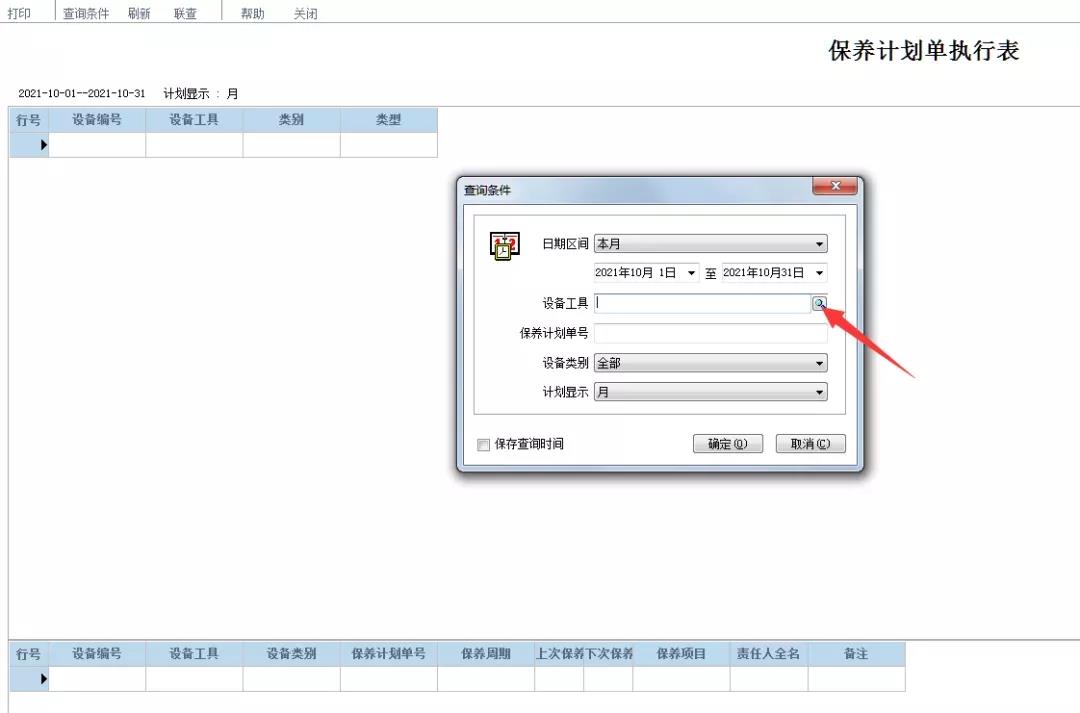Image resolution: width=1080 pixels, height=713 pixels.
Task: Focus the 保养计划单号 input field
Action: tap(711, 333)
